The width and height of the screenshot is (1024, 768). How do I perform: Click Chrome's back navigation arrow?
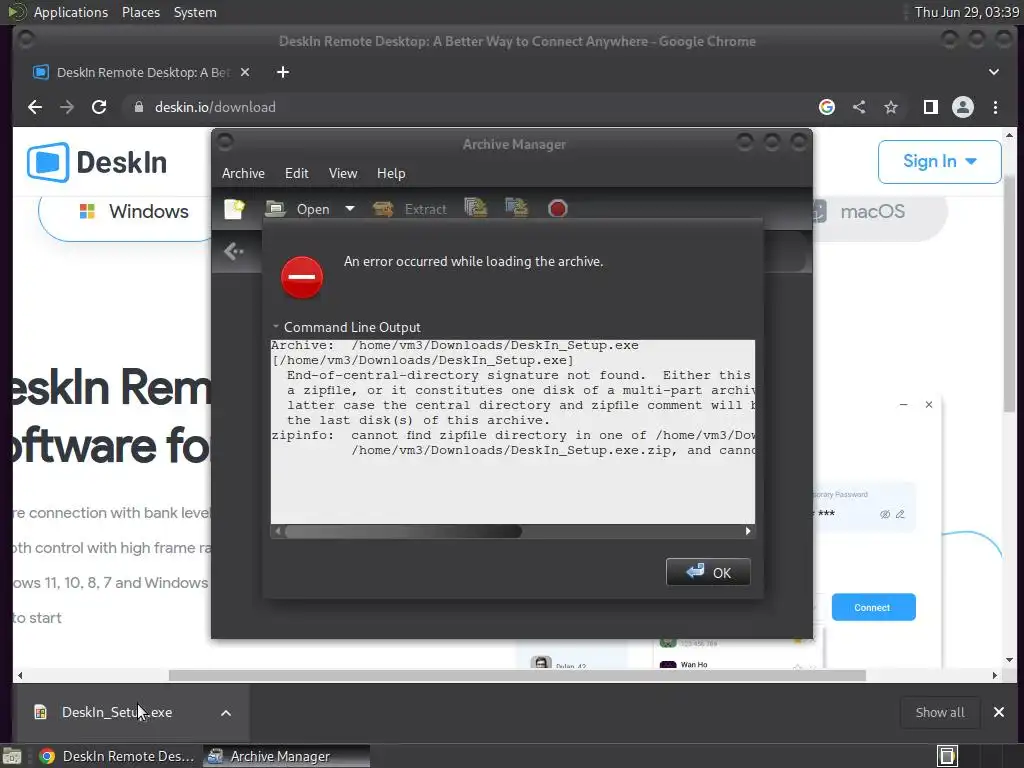click(x=35, y=107)
